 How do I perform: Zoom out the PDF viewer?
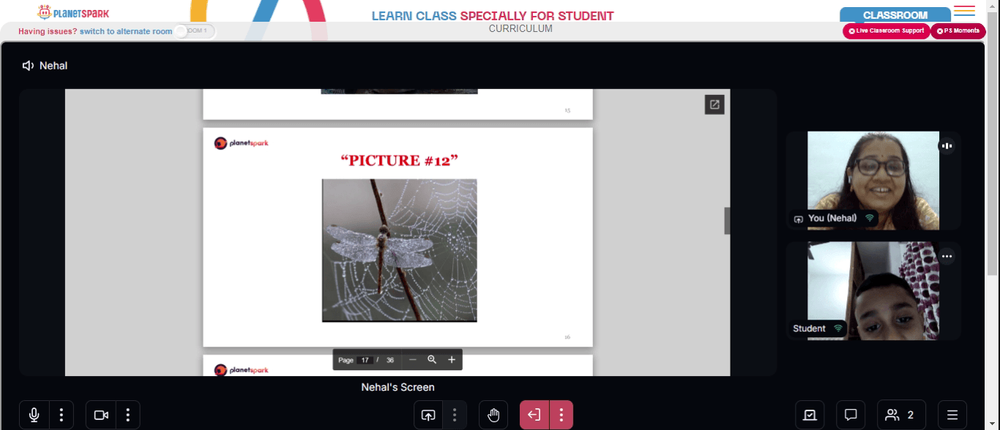coord(413,360)
